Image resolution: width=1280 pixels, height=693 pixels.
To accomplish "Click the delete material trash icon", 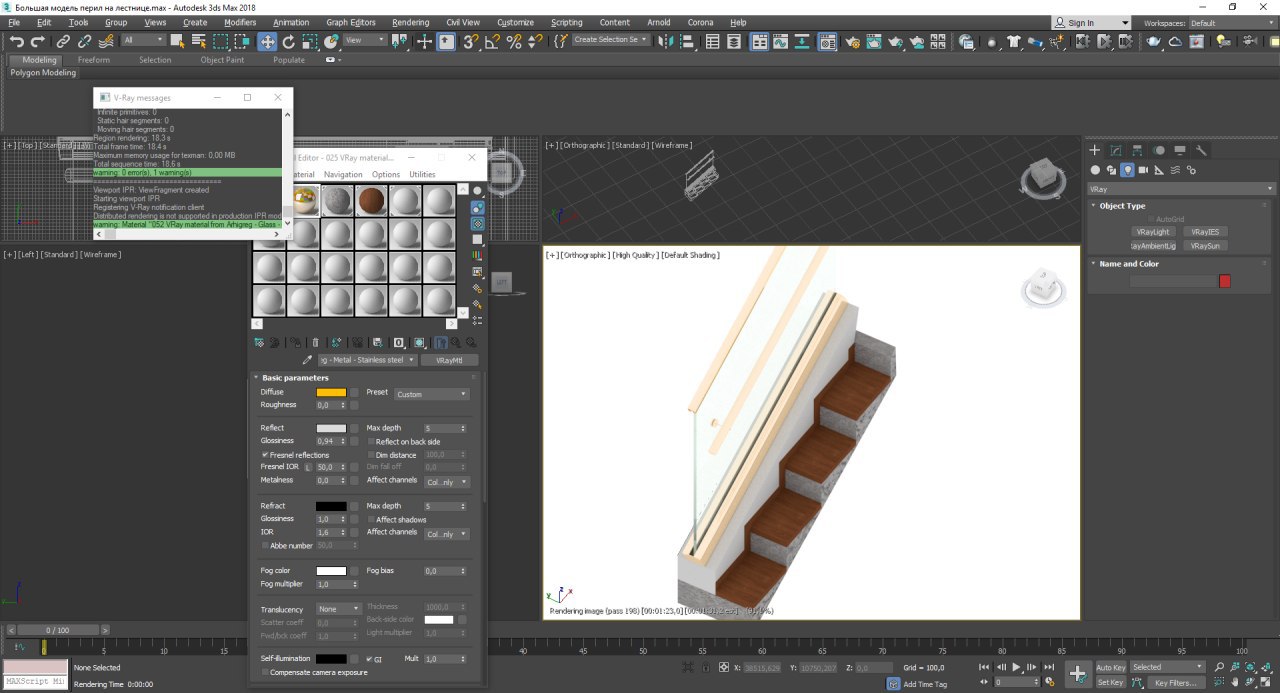I will click(x=315, y=342).
